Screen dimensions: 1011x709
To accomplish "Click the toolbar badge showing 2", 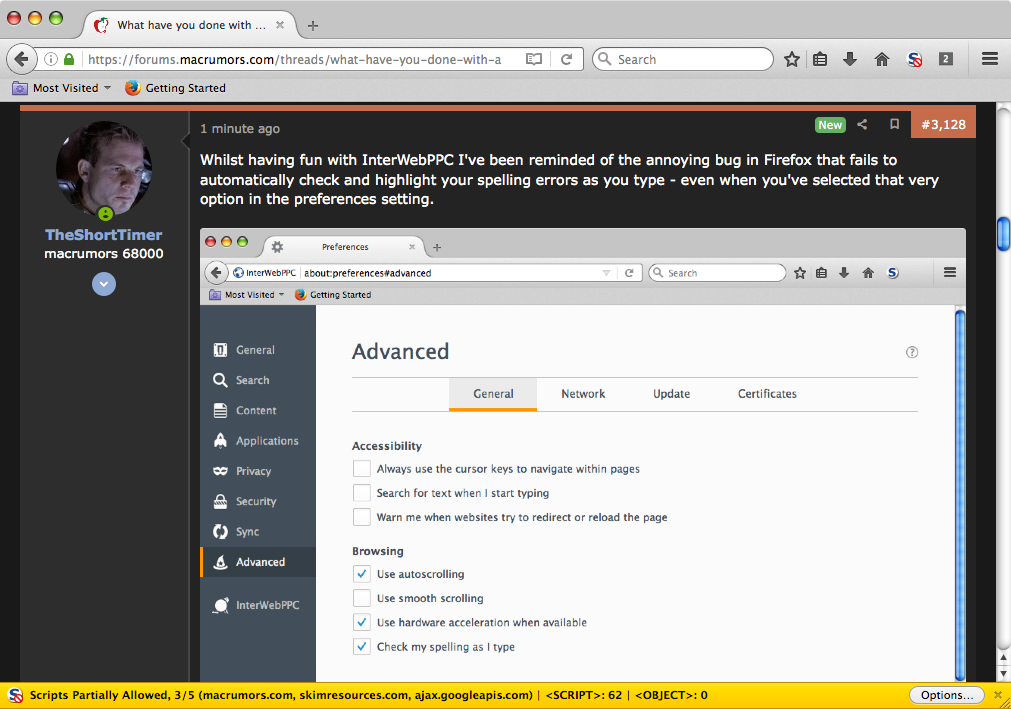I will (946, 59).
